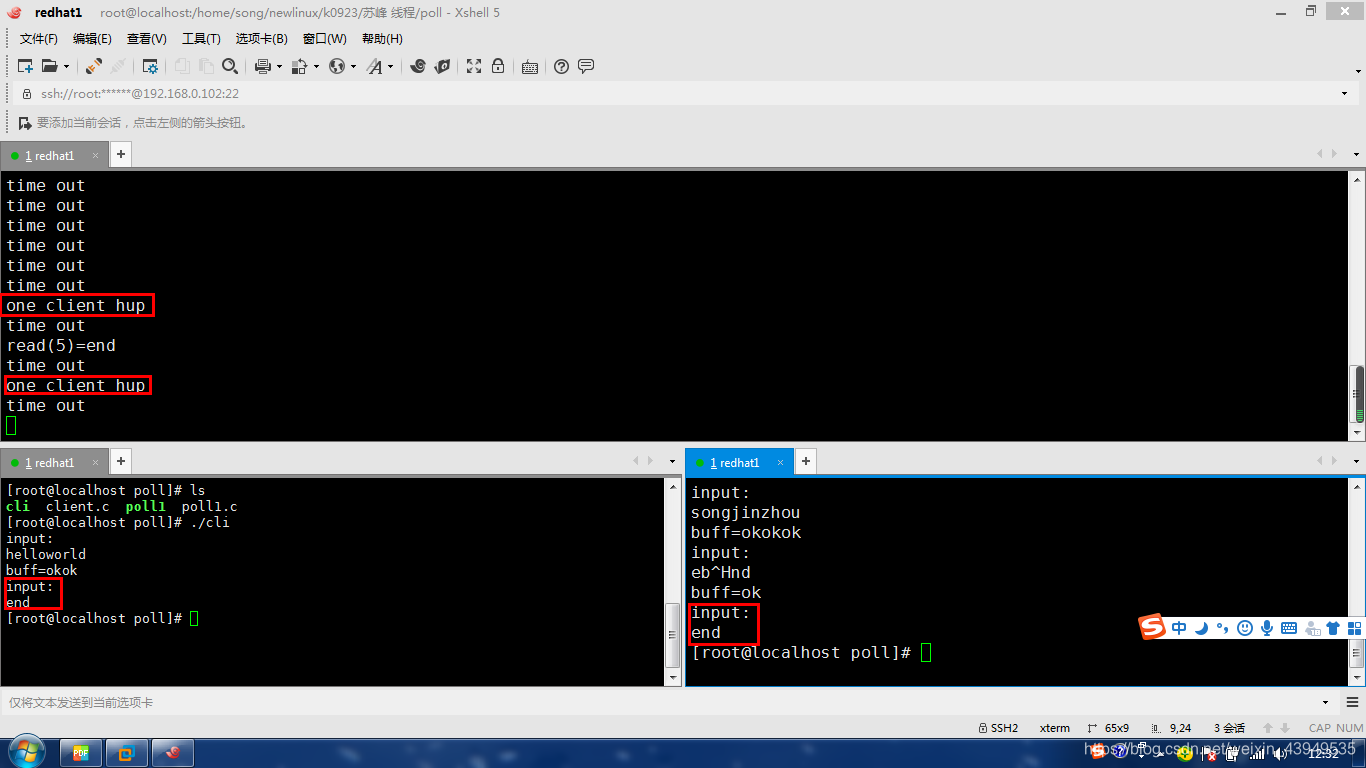Click the bottom-right pane scrollbar thumb
The width and height of the screenshot is (1366, 768).
[x=1358, y=655]
